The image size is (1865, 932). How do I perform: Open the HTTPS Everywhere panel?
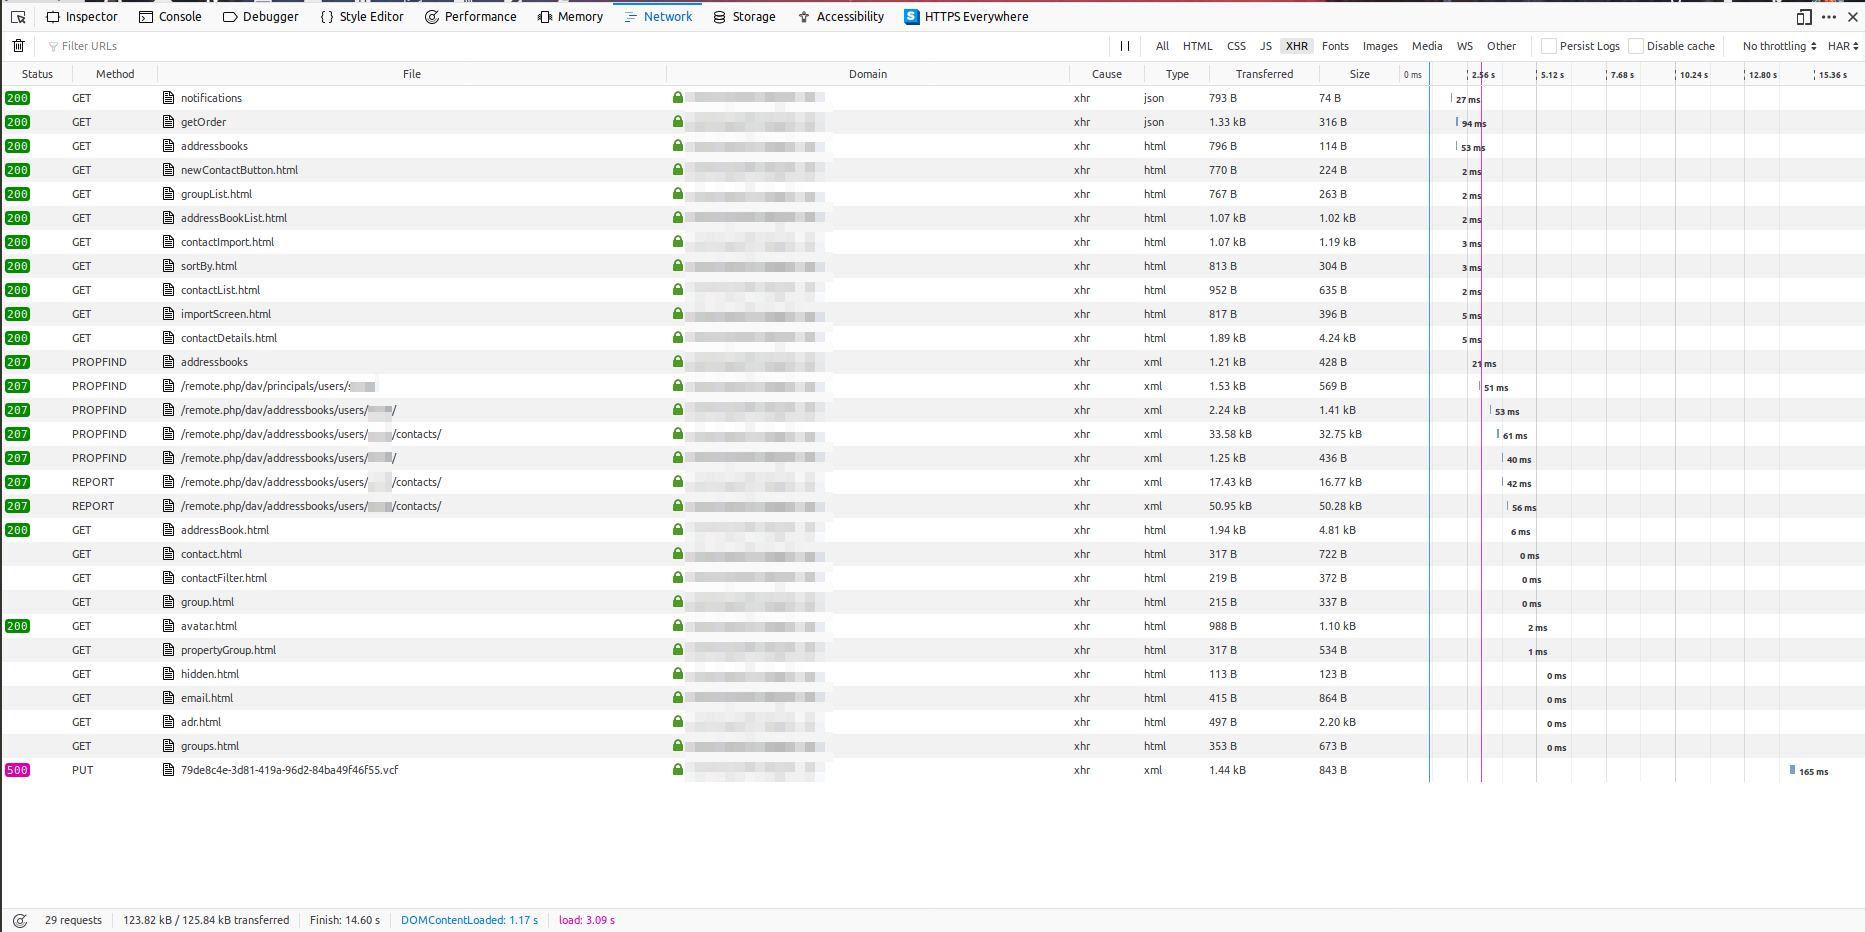[x=966, y=17]
